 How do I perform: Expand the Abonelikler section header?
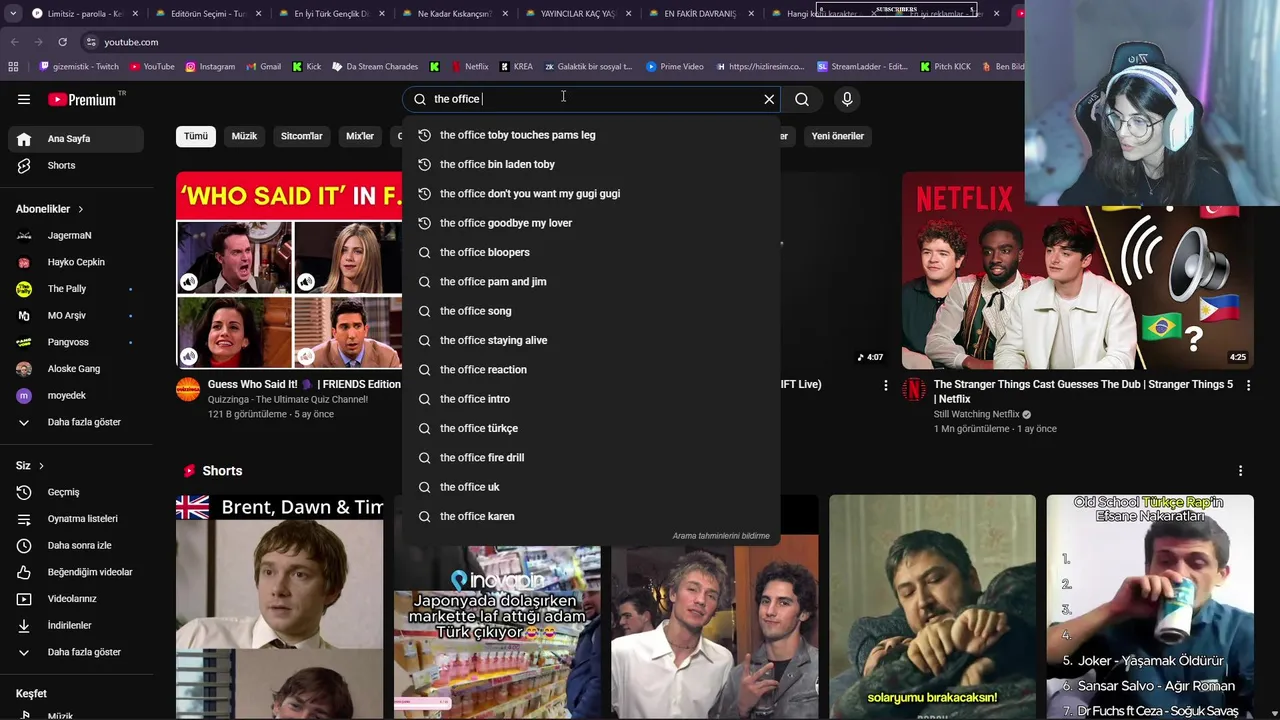click(x=49, y=209)
